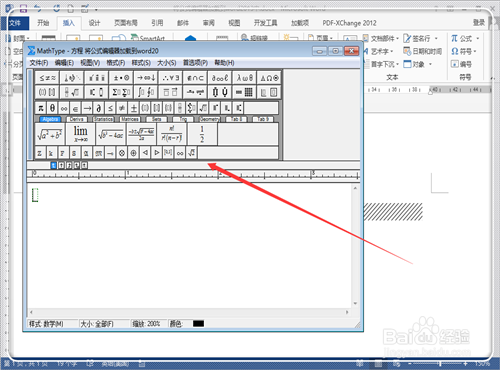Click the 样式: 数学(M) status bar field
Viewport: 500px width, 370px height.
point(52,324)
